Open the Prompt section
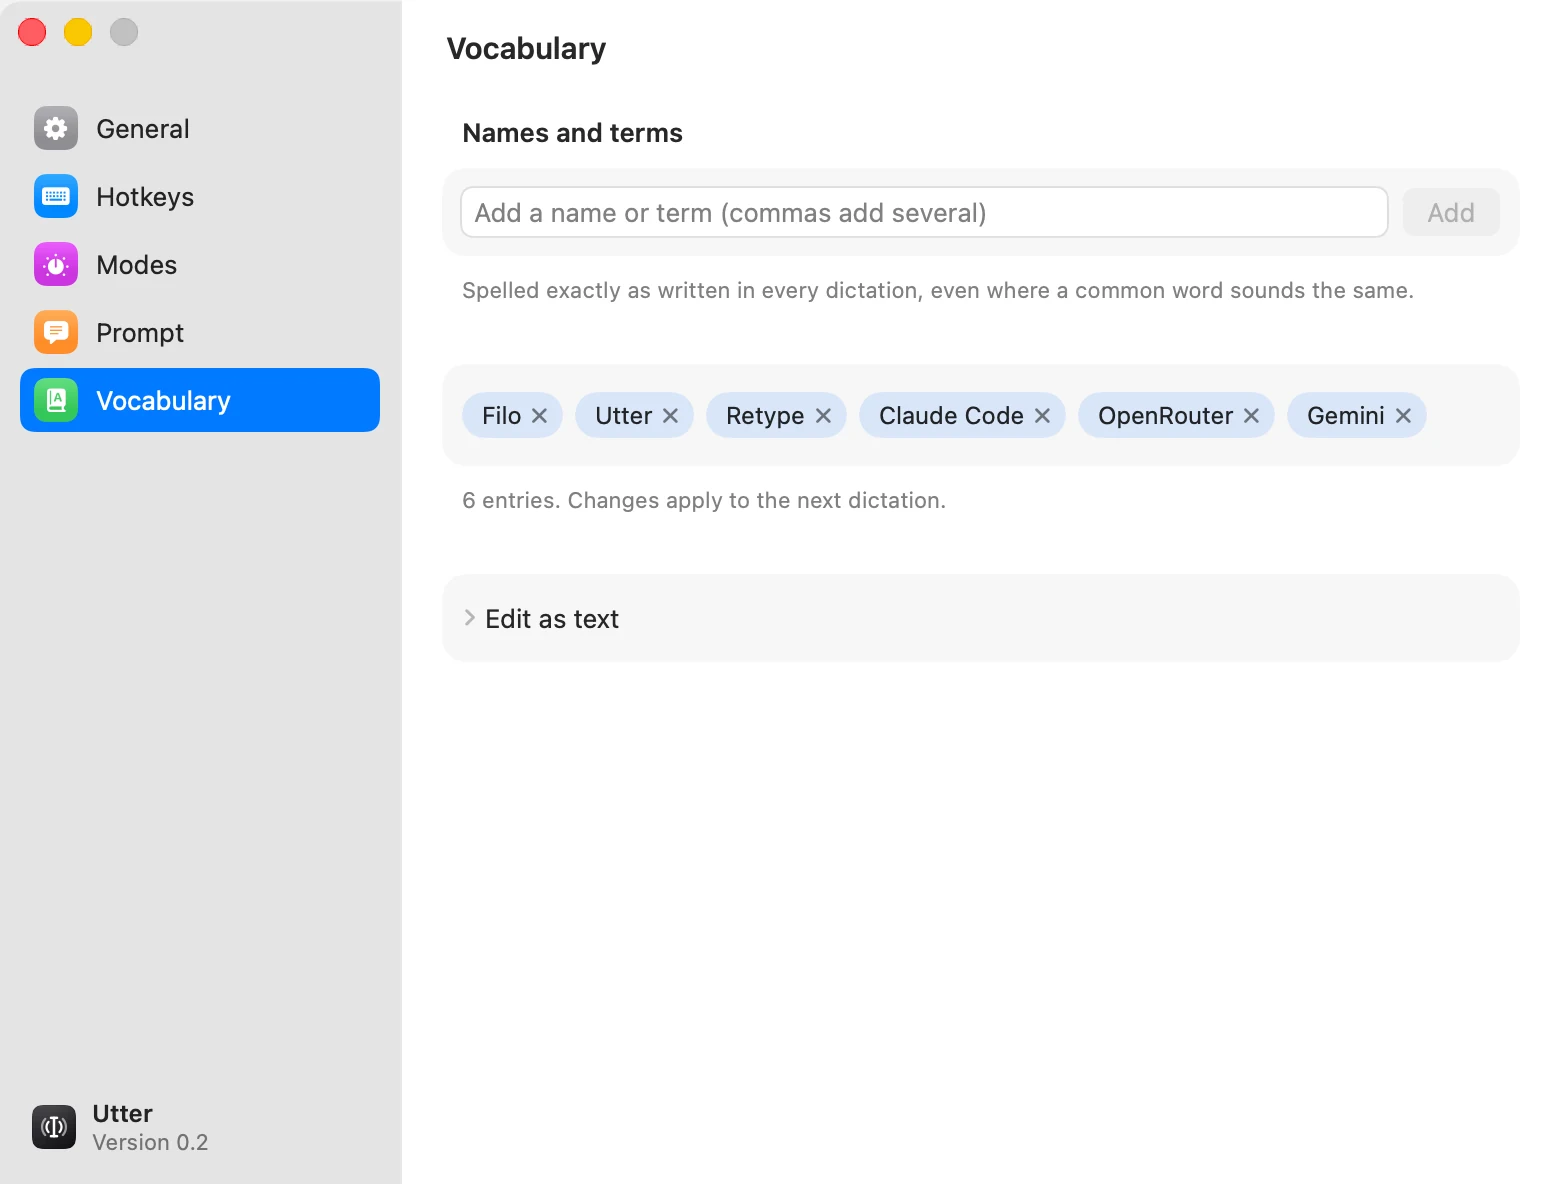The image size is (1560, 1184). pos(200,332)
